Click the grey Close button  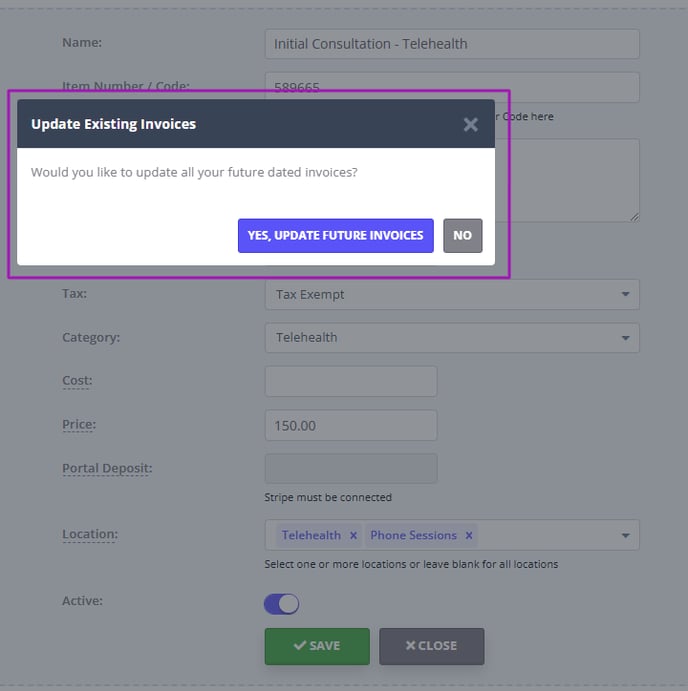[x=431, y=646]
